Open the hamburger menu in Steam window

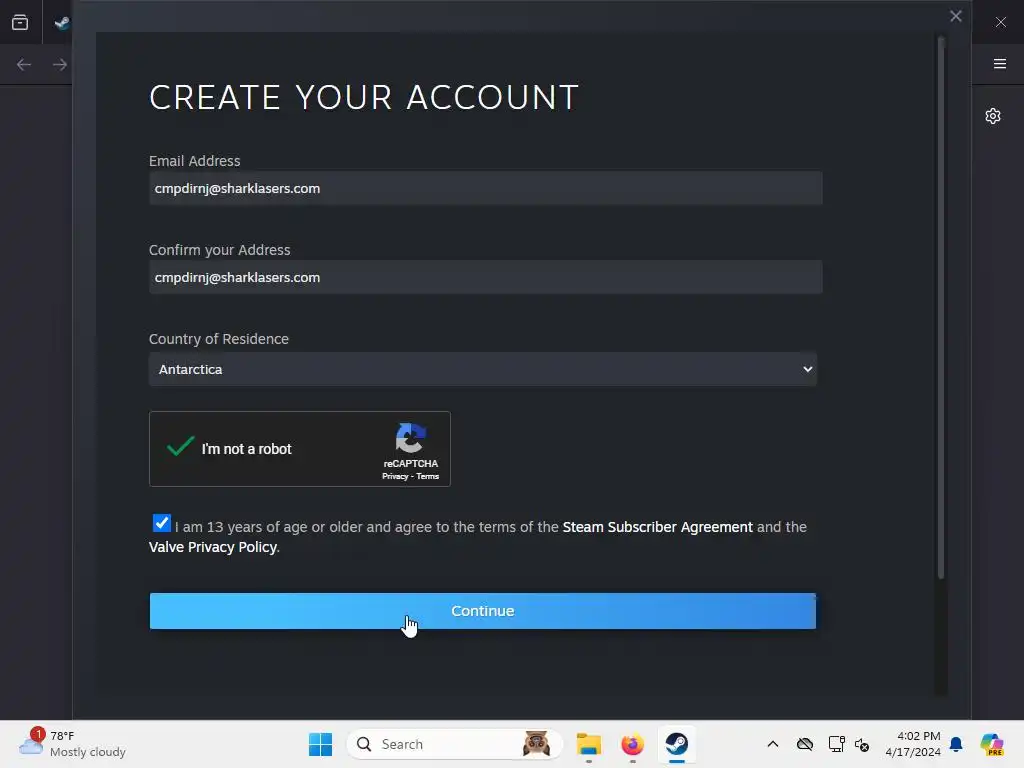(x=1000, y=64)
